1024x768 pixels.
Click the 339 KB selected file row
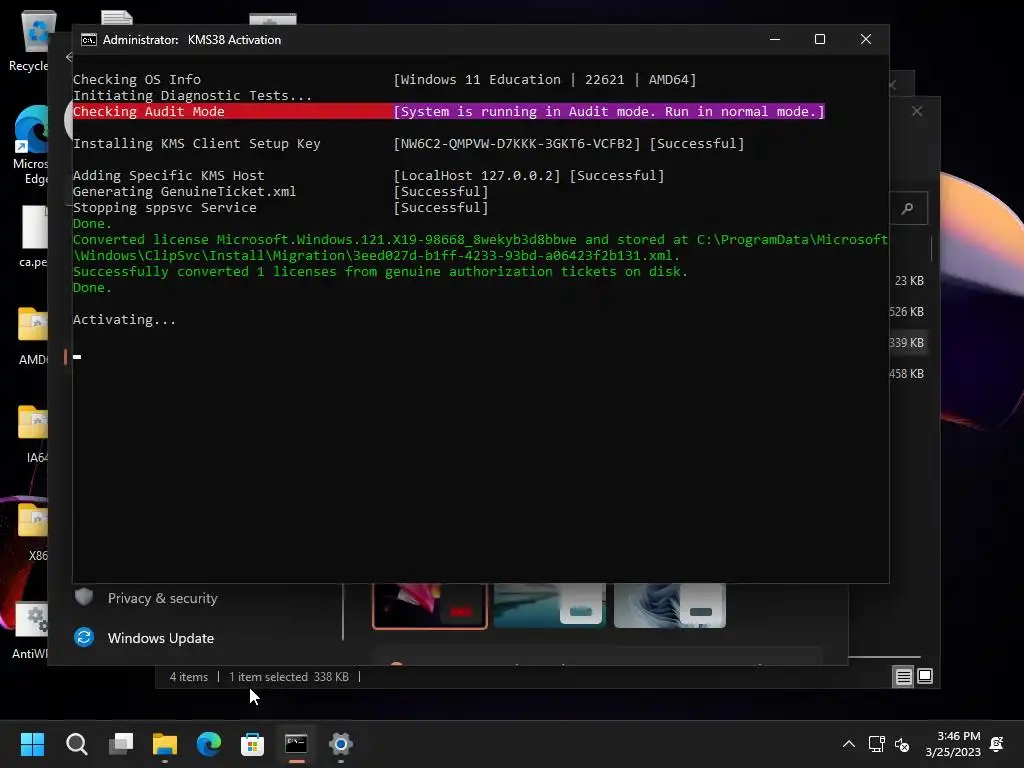click(x=906, y=342)
